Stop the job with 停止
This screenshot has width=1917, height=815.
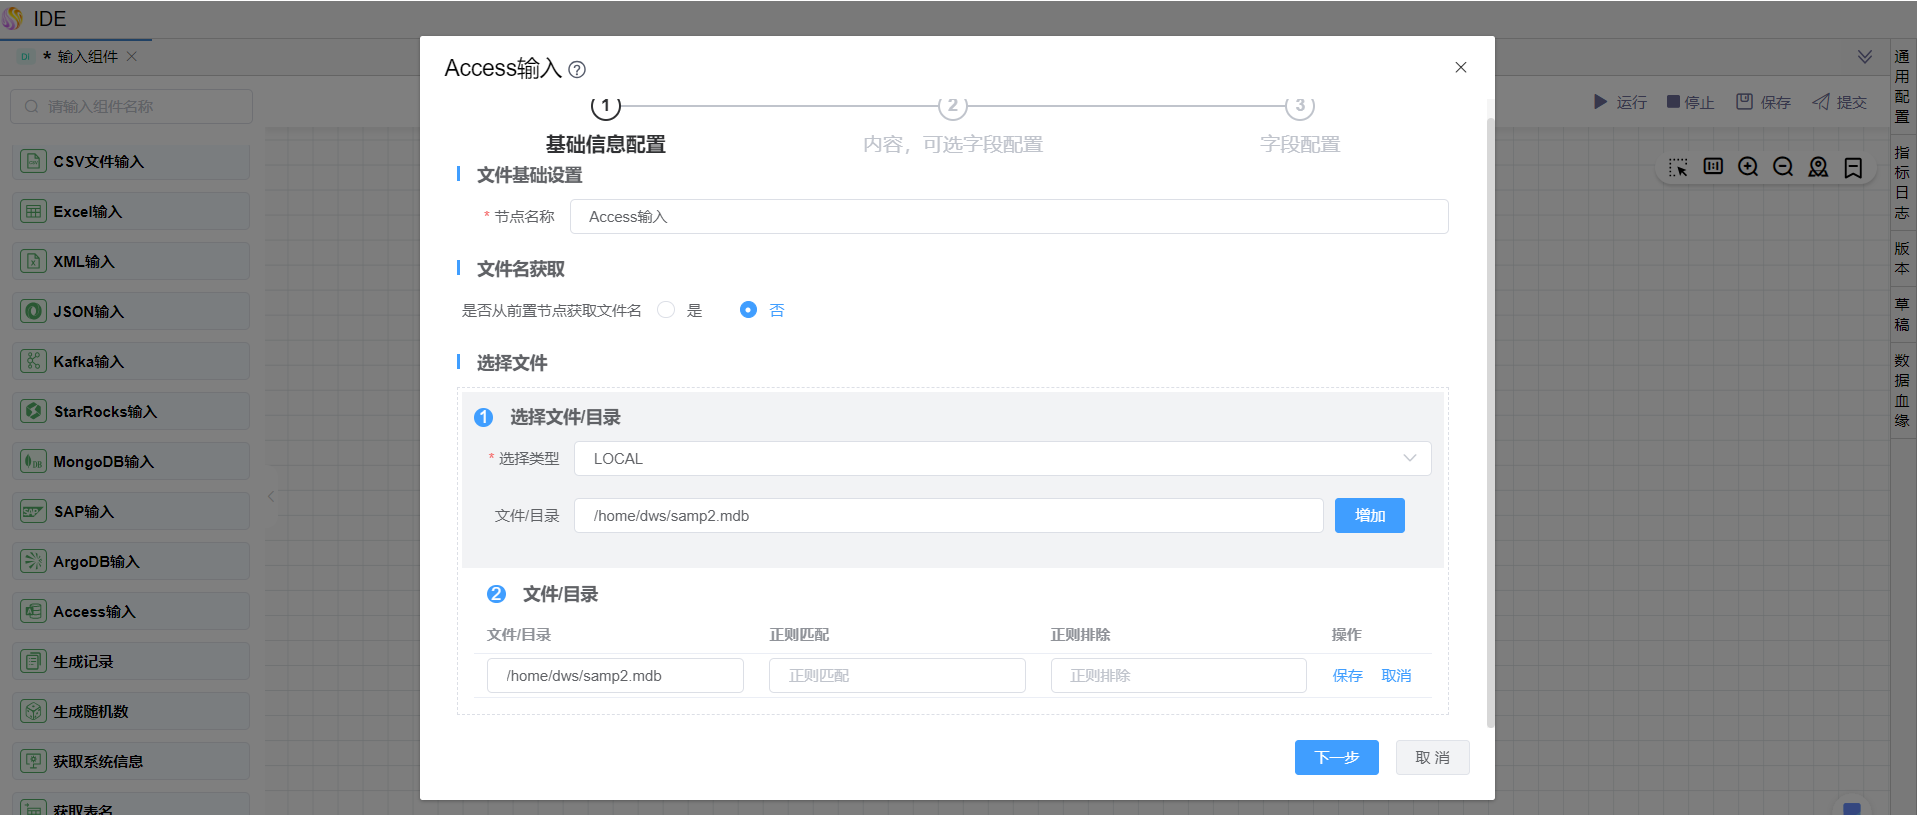click(1691, 102)
